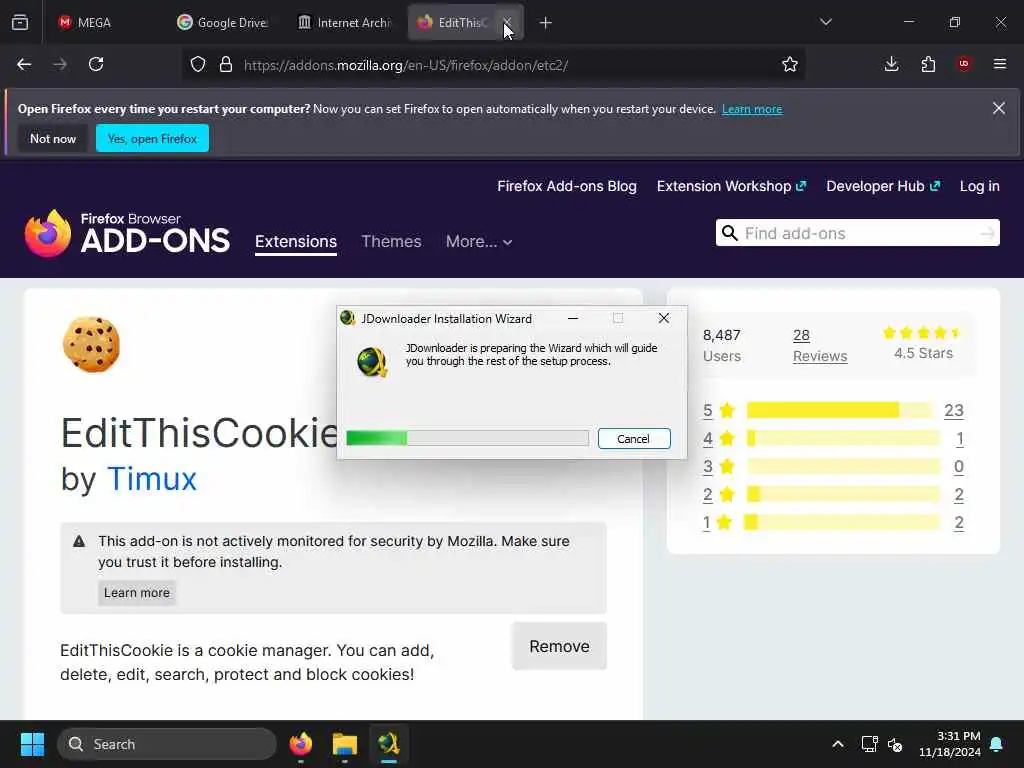Image resolution: width=1024 pixels, height=768 pixels.
Task: Remove the EditThisCookie add-on
Action: point(560,647)
